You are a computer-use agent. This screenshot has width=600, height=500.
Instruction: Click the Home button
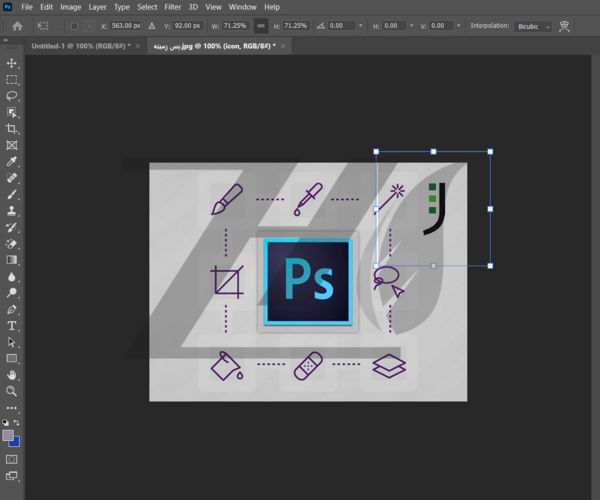[17, 26]
